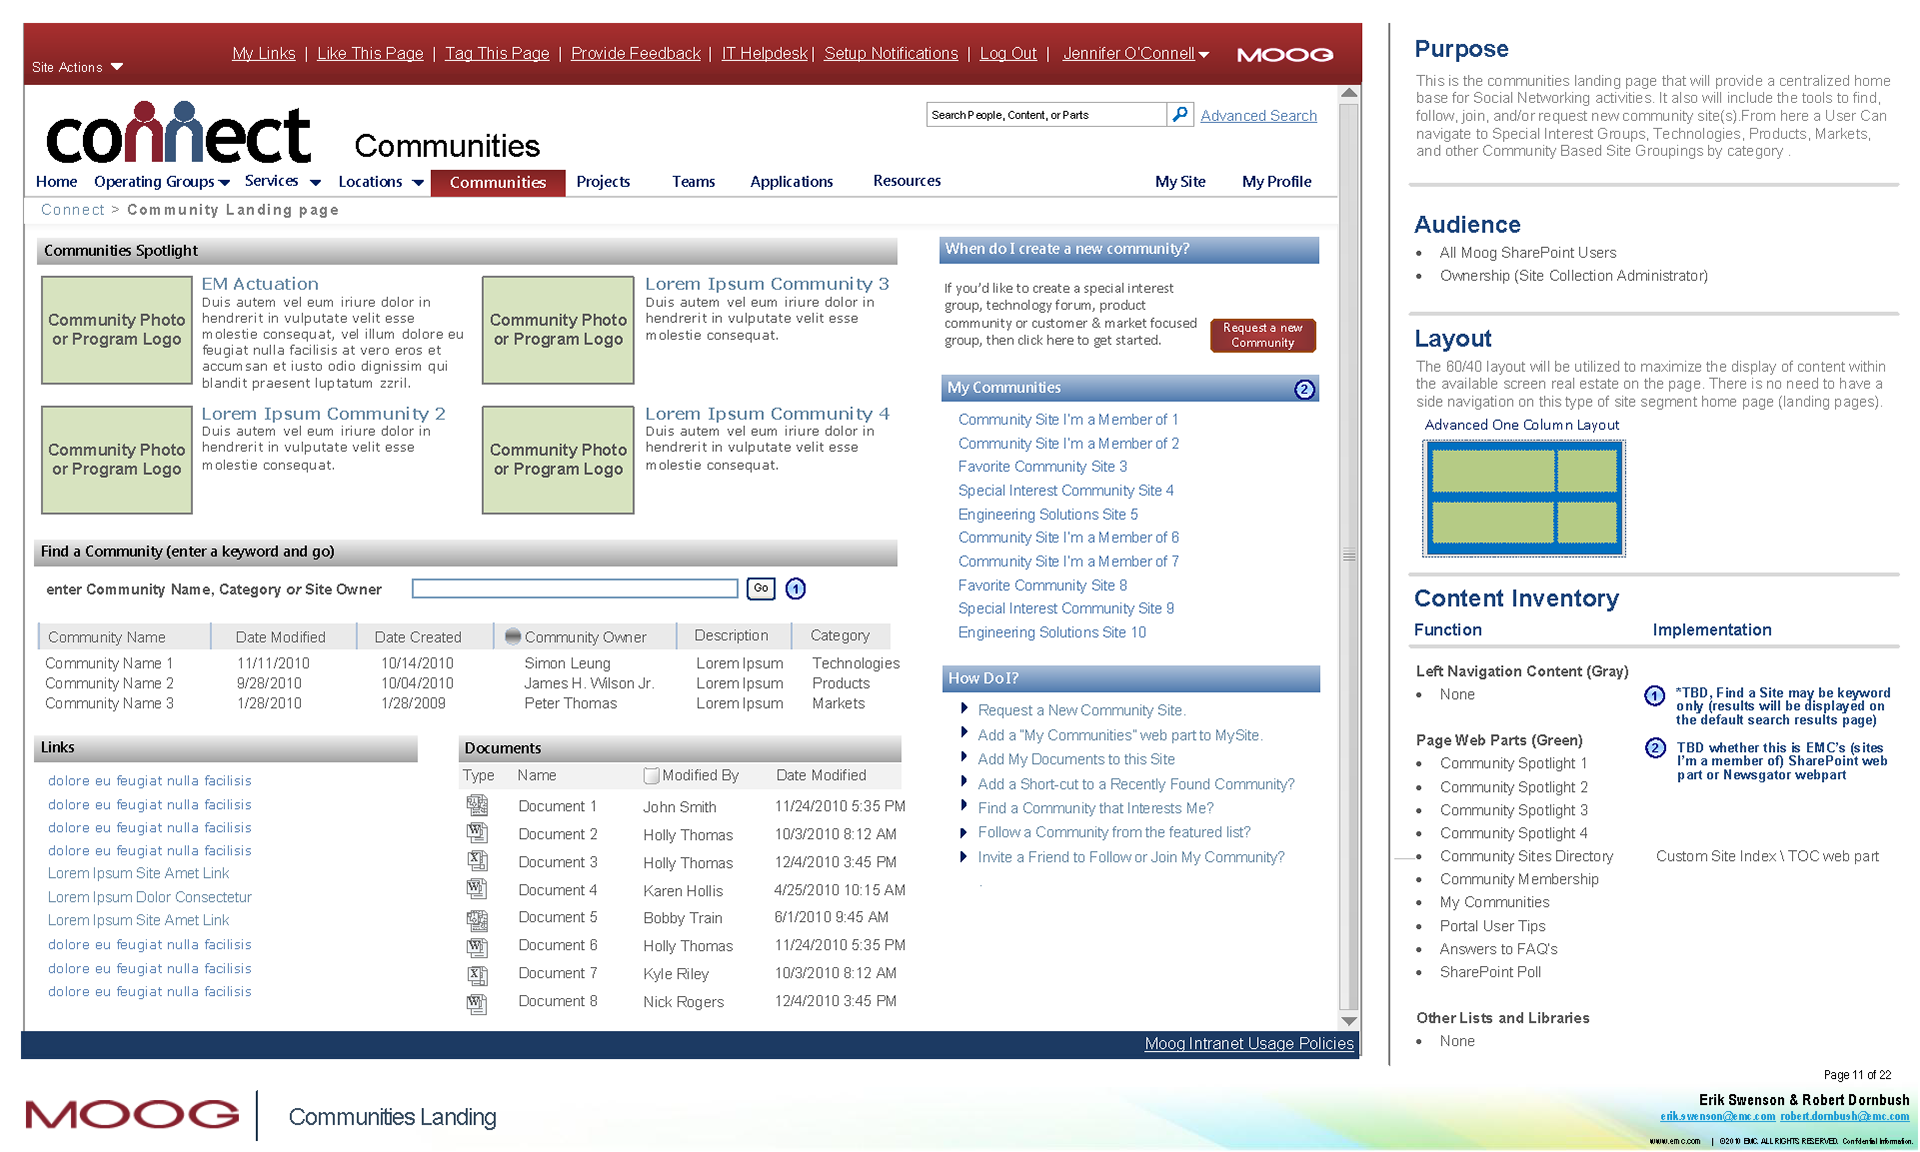The image size is (1920, 1152).
Task: Click Word file icon for Document 2
Action: click(x=477, y=833)
